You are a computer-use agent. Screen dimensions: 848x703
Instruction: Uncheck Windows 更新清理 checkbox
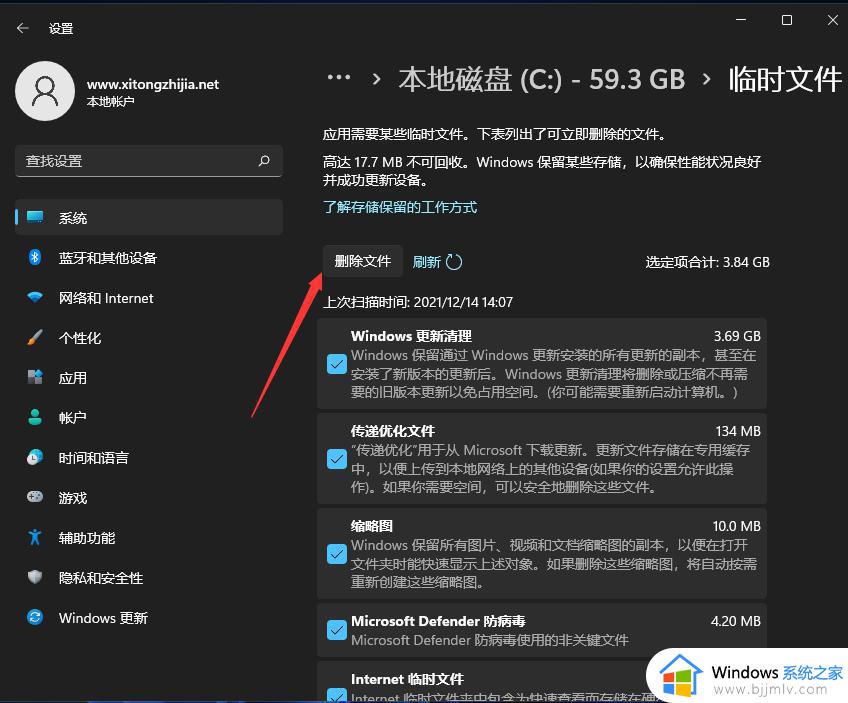[x=337, y=364]
